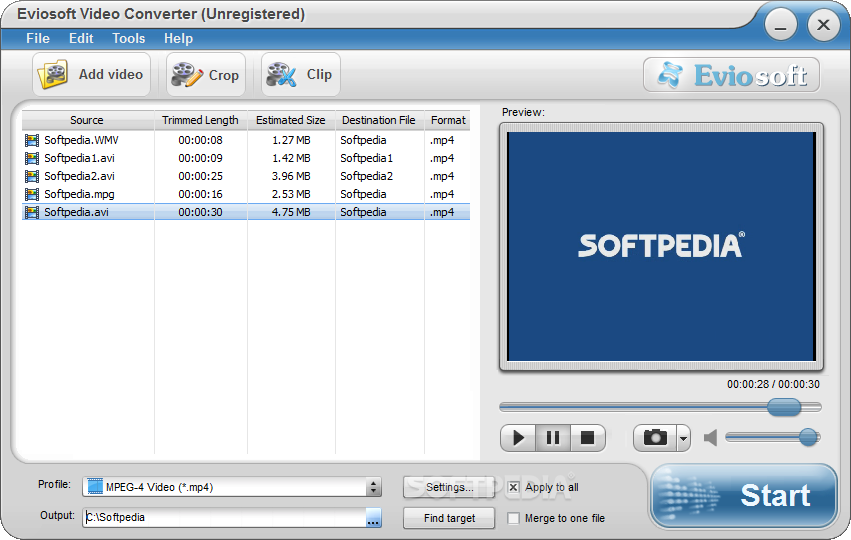
Task: Select the Softpedia1.avi row name
Action: click(79, 158)
